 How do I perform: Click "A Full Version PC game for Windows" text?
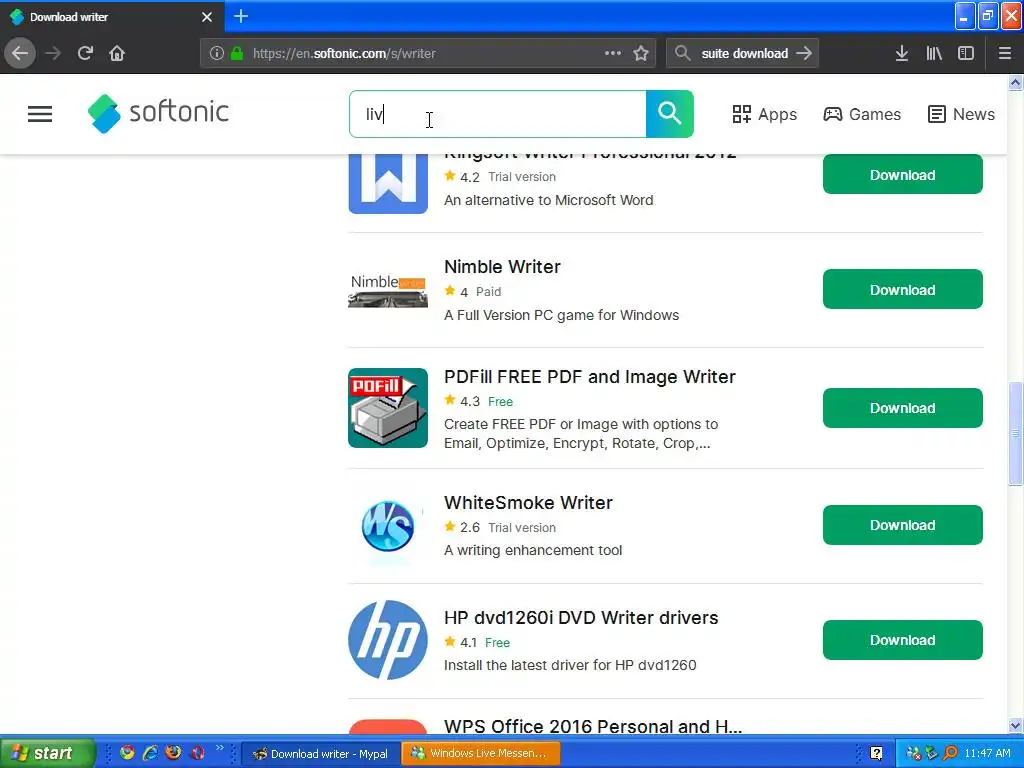tap(562, 315)
